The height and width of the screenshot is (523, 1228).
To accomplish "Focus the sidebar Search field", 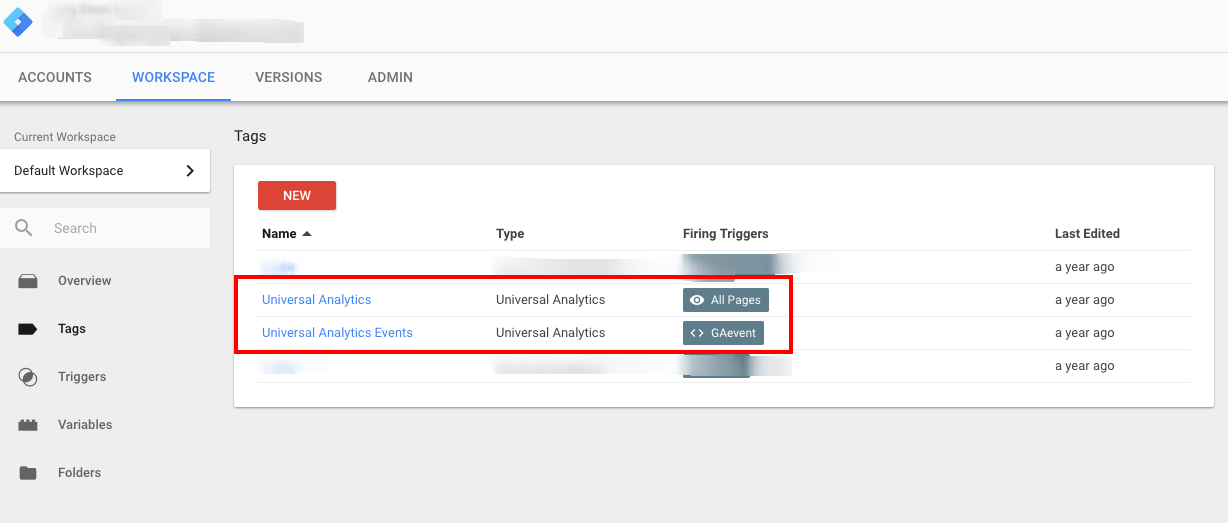I will click(x=105, y=228).
